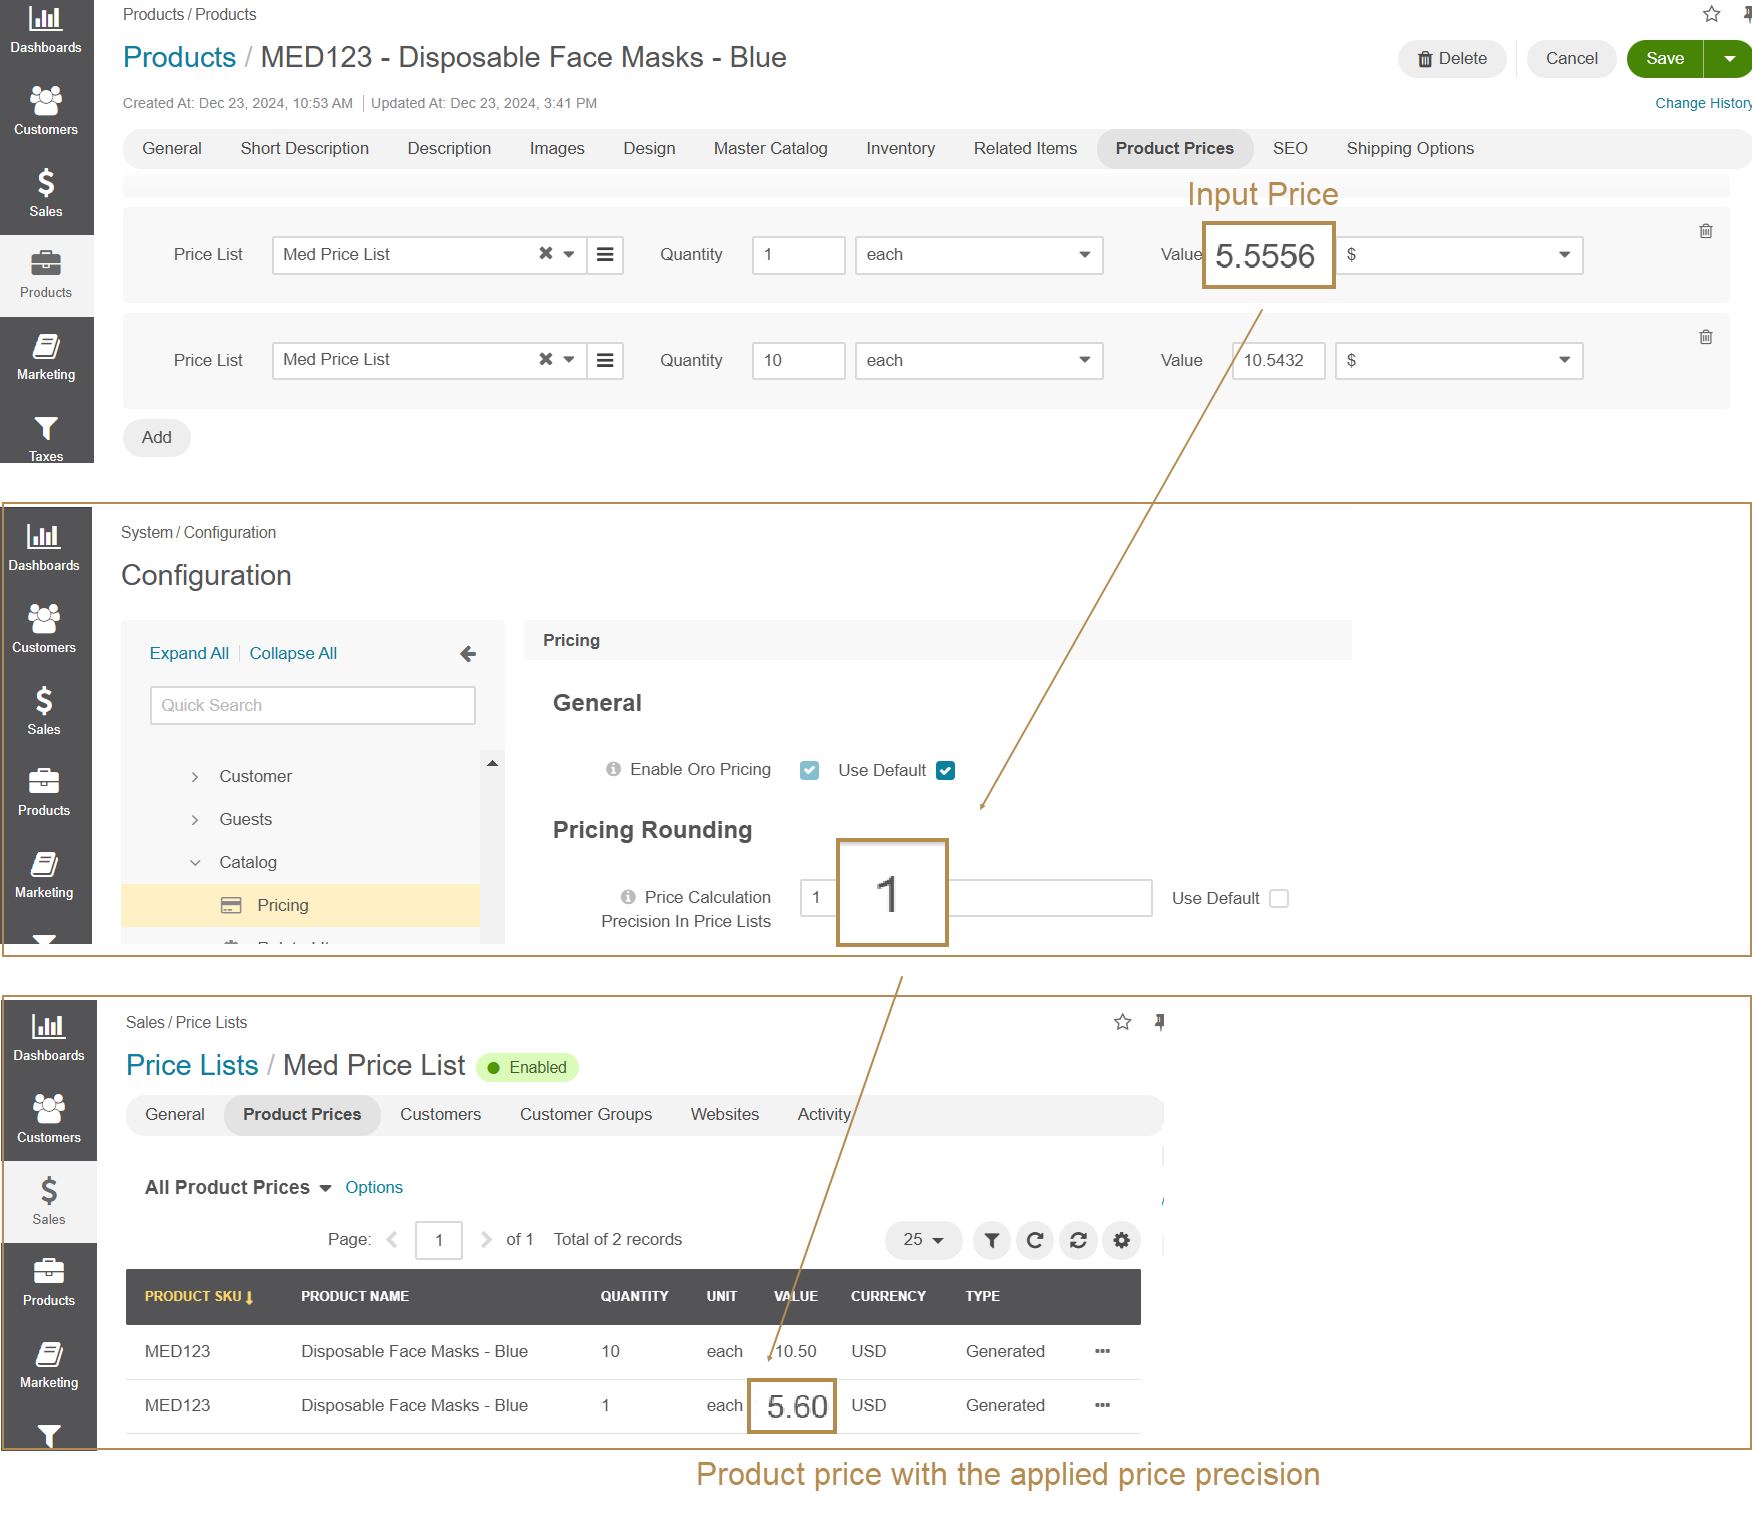Clear the second Price List selection
1752x1519 pixels.
point(545,359)
